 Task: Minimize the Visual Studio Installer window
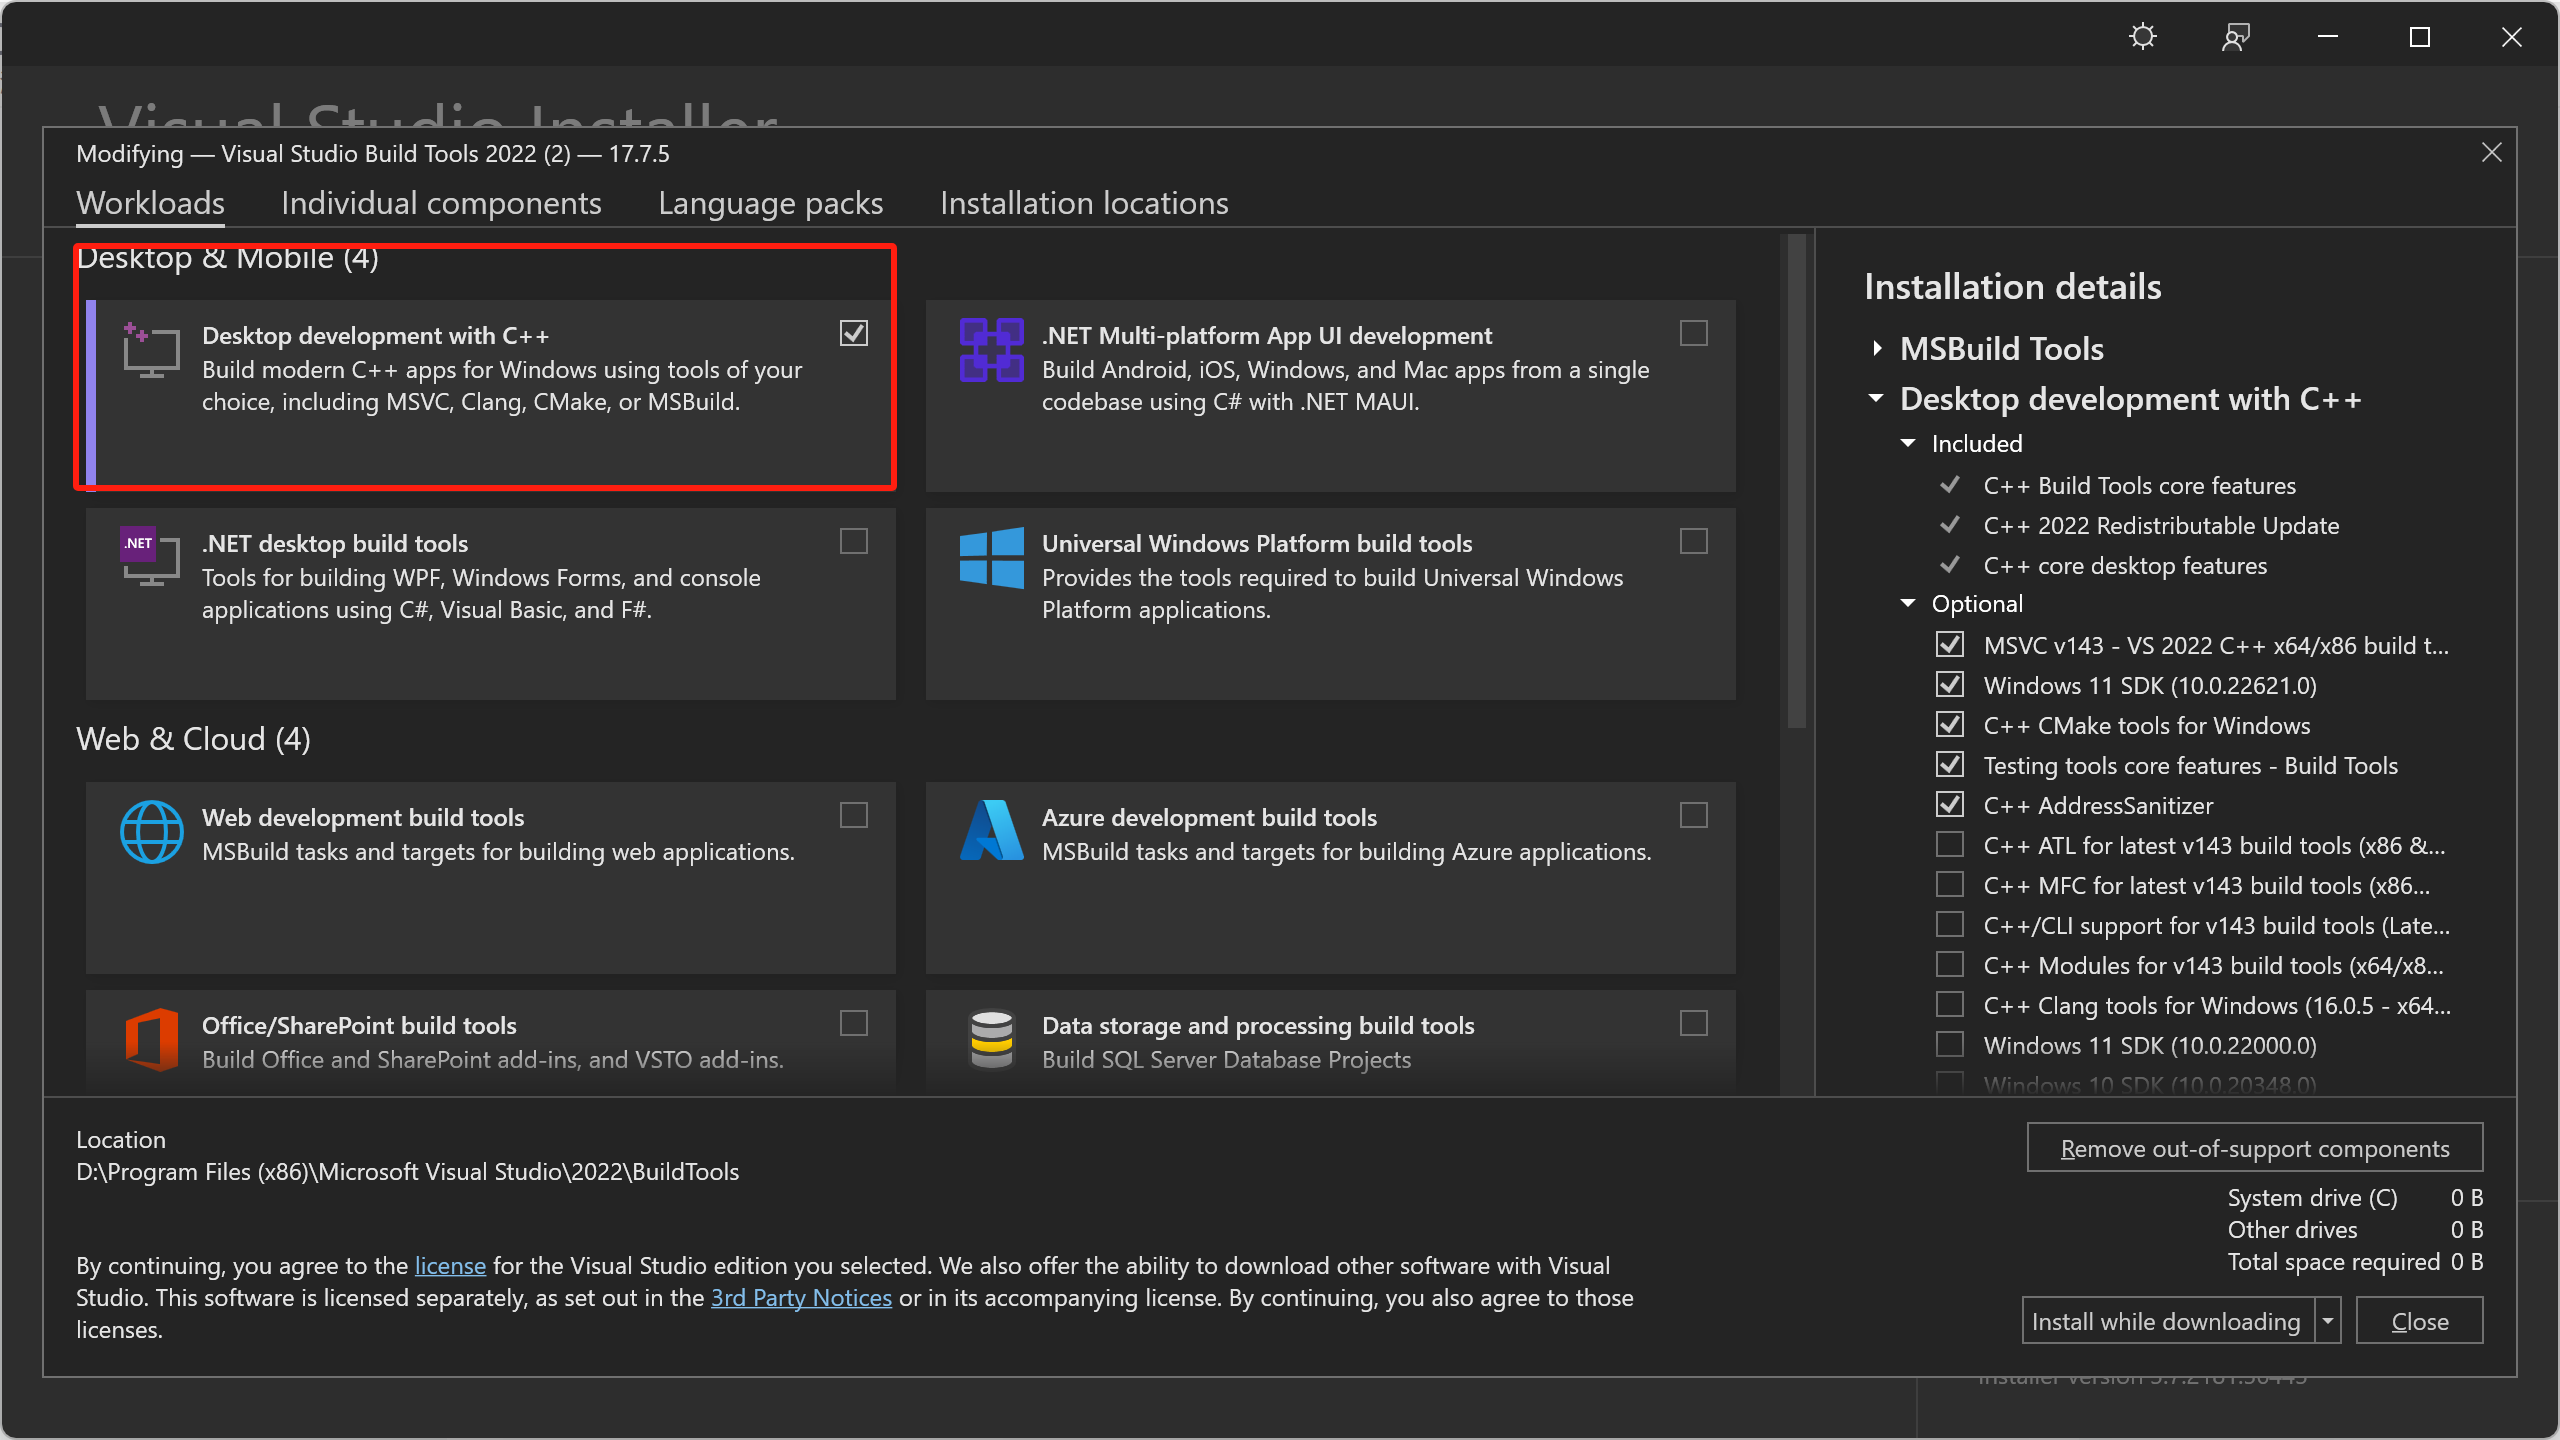[x=2328, y=37]
